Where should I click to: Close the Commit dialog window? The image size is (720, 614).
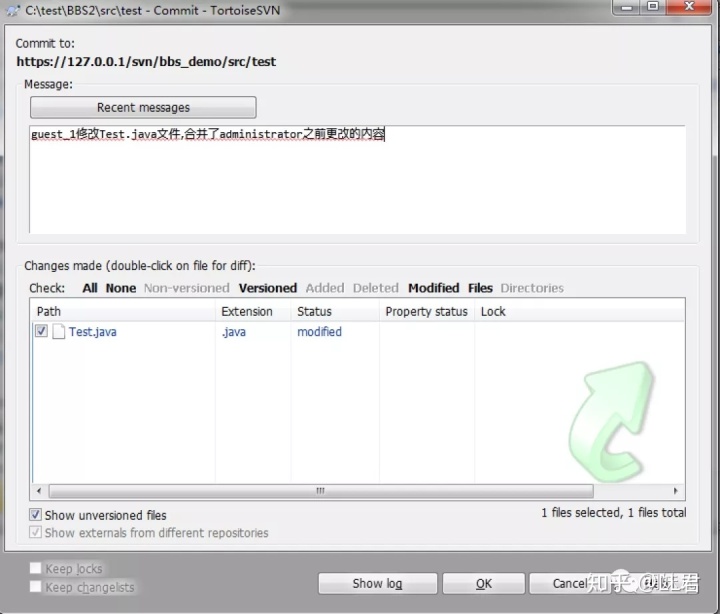click(688, 7)
